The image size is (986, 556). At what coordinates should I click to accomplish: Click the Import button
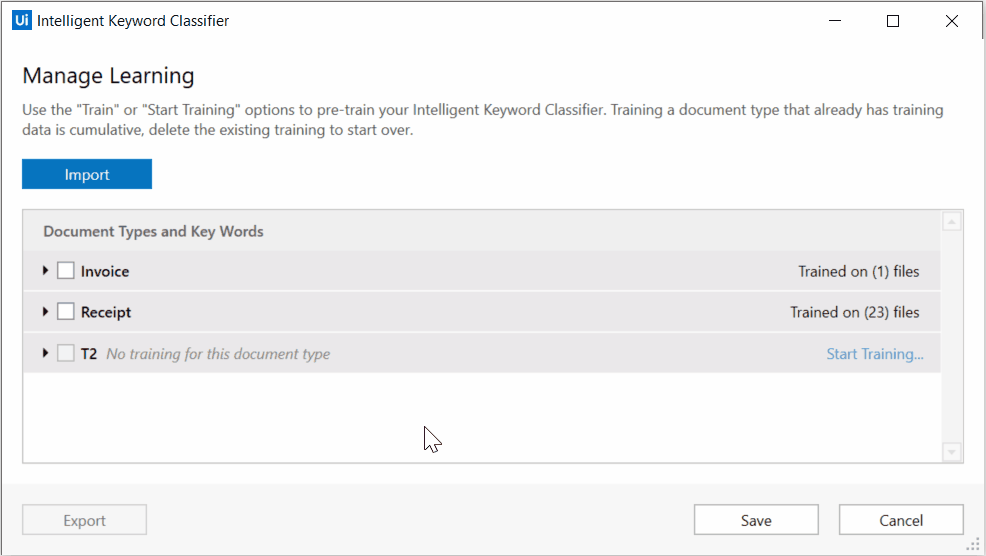[87, 174]
